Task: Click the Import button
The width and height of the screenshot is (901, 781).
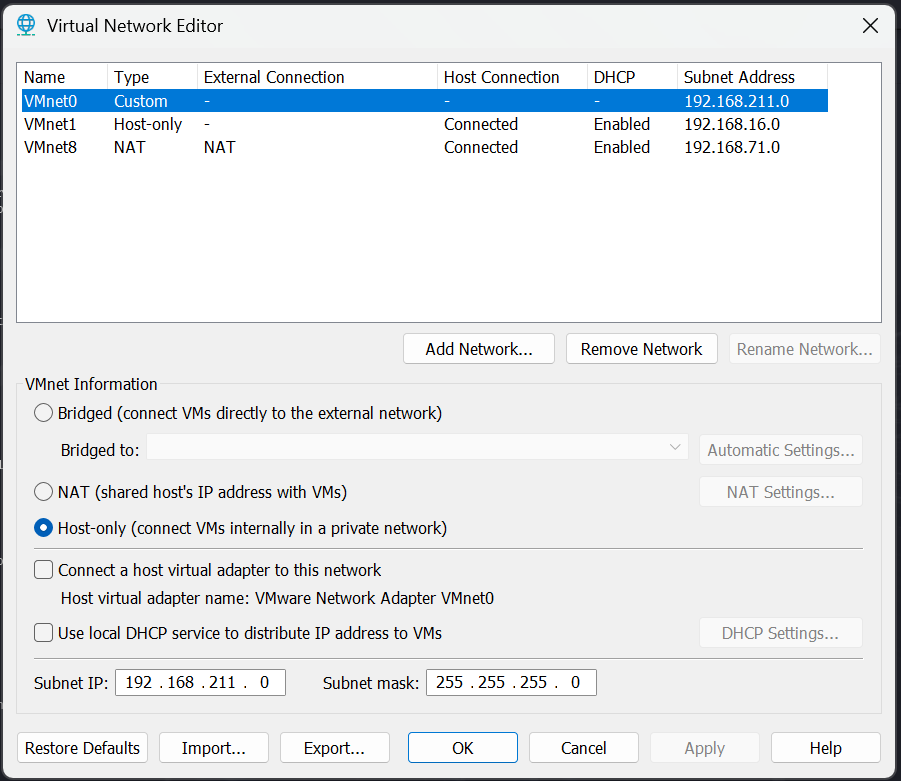Action: click(x=214, y=748)
